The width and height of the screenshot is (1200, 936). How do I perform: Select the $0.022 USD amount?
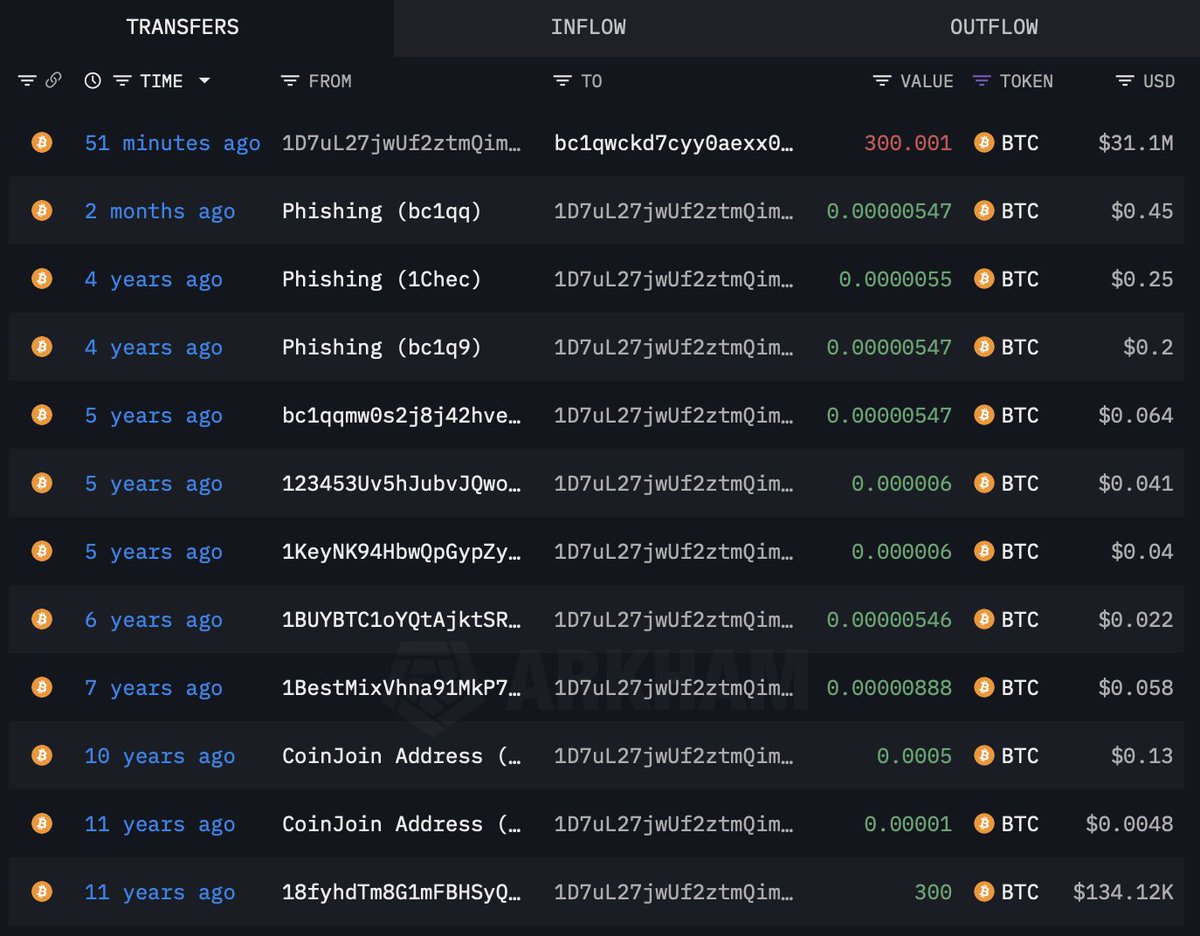coord(1135,620)
